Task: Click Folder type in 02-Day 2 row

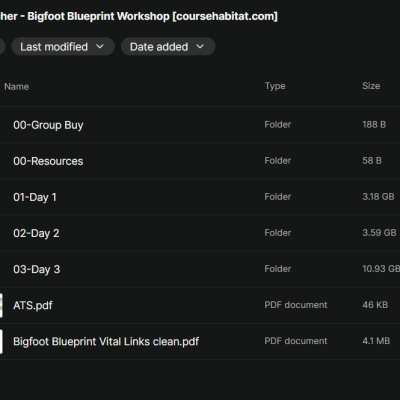Action: coord(278,233)
